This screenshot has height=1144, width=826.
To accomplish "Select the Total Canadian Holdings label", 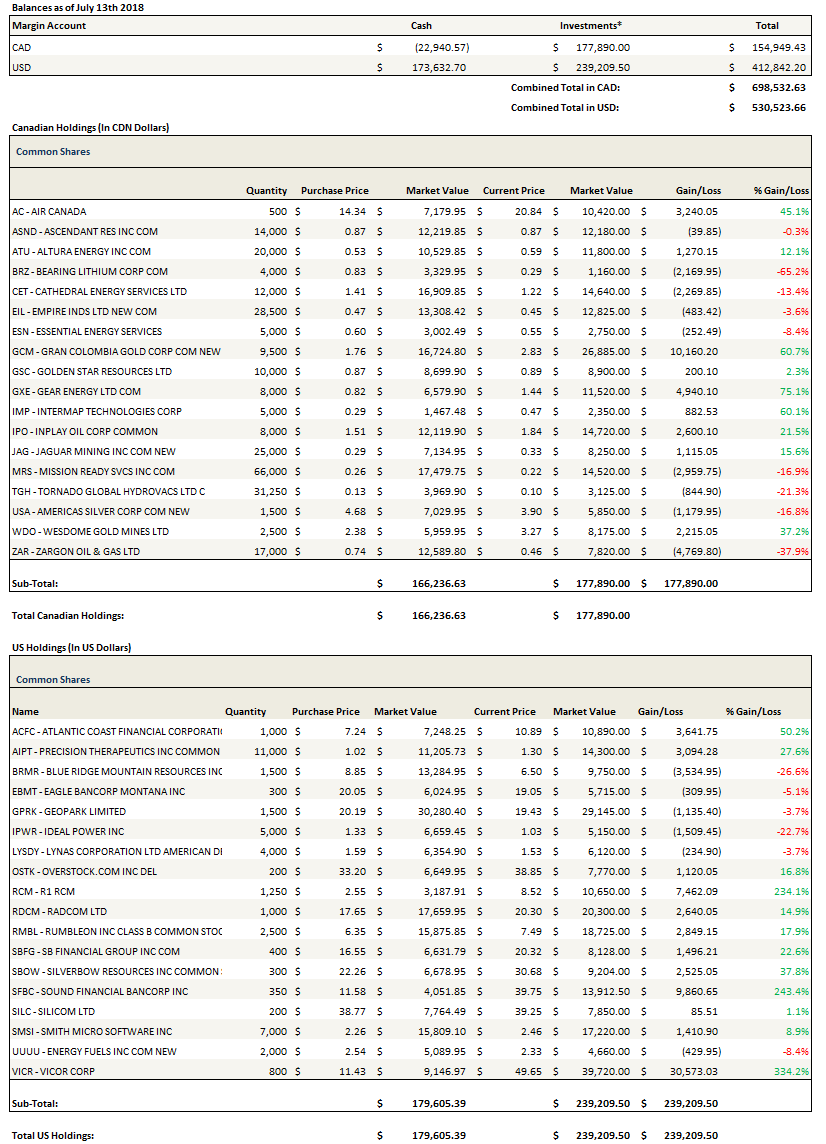I will coord(68,615).
